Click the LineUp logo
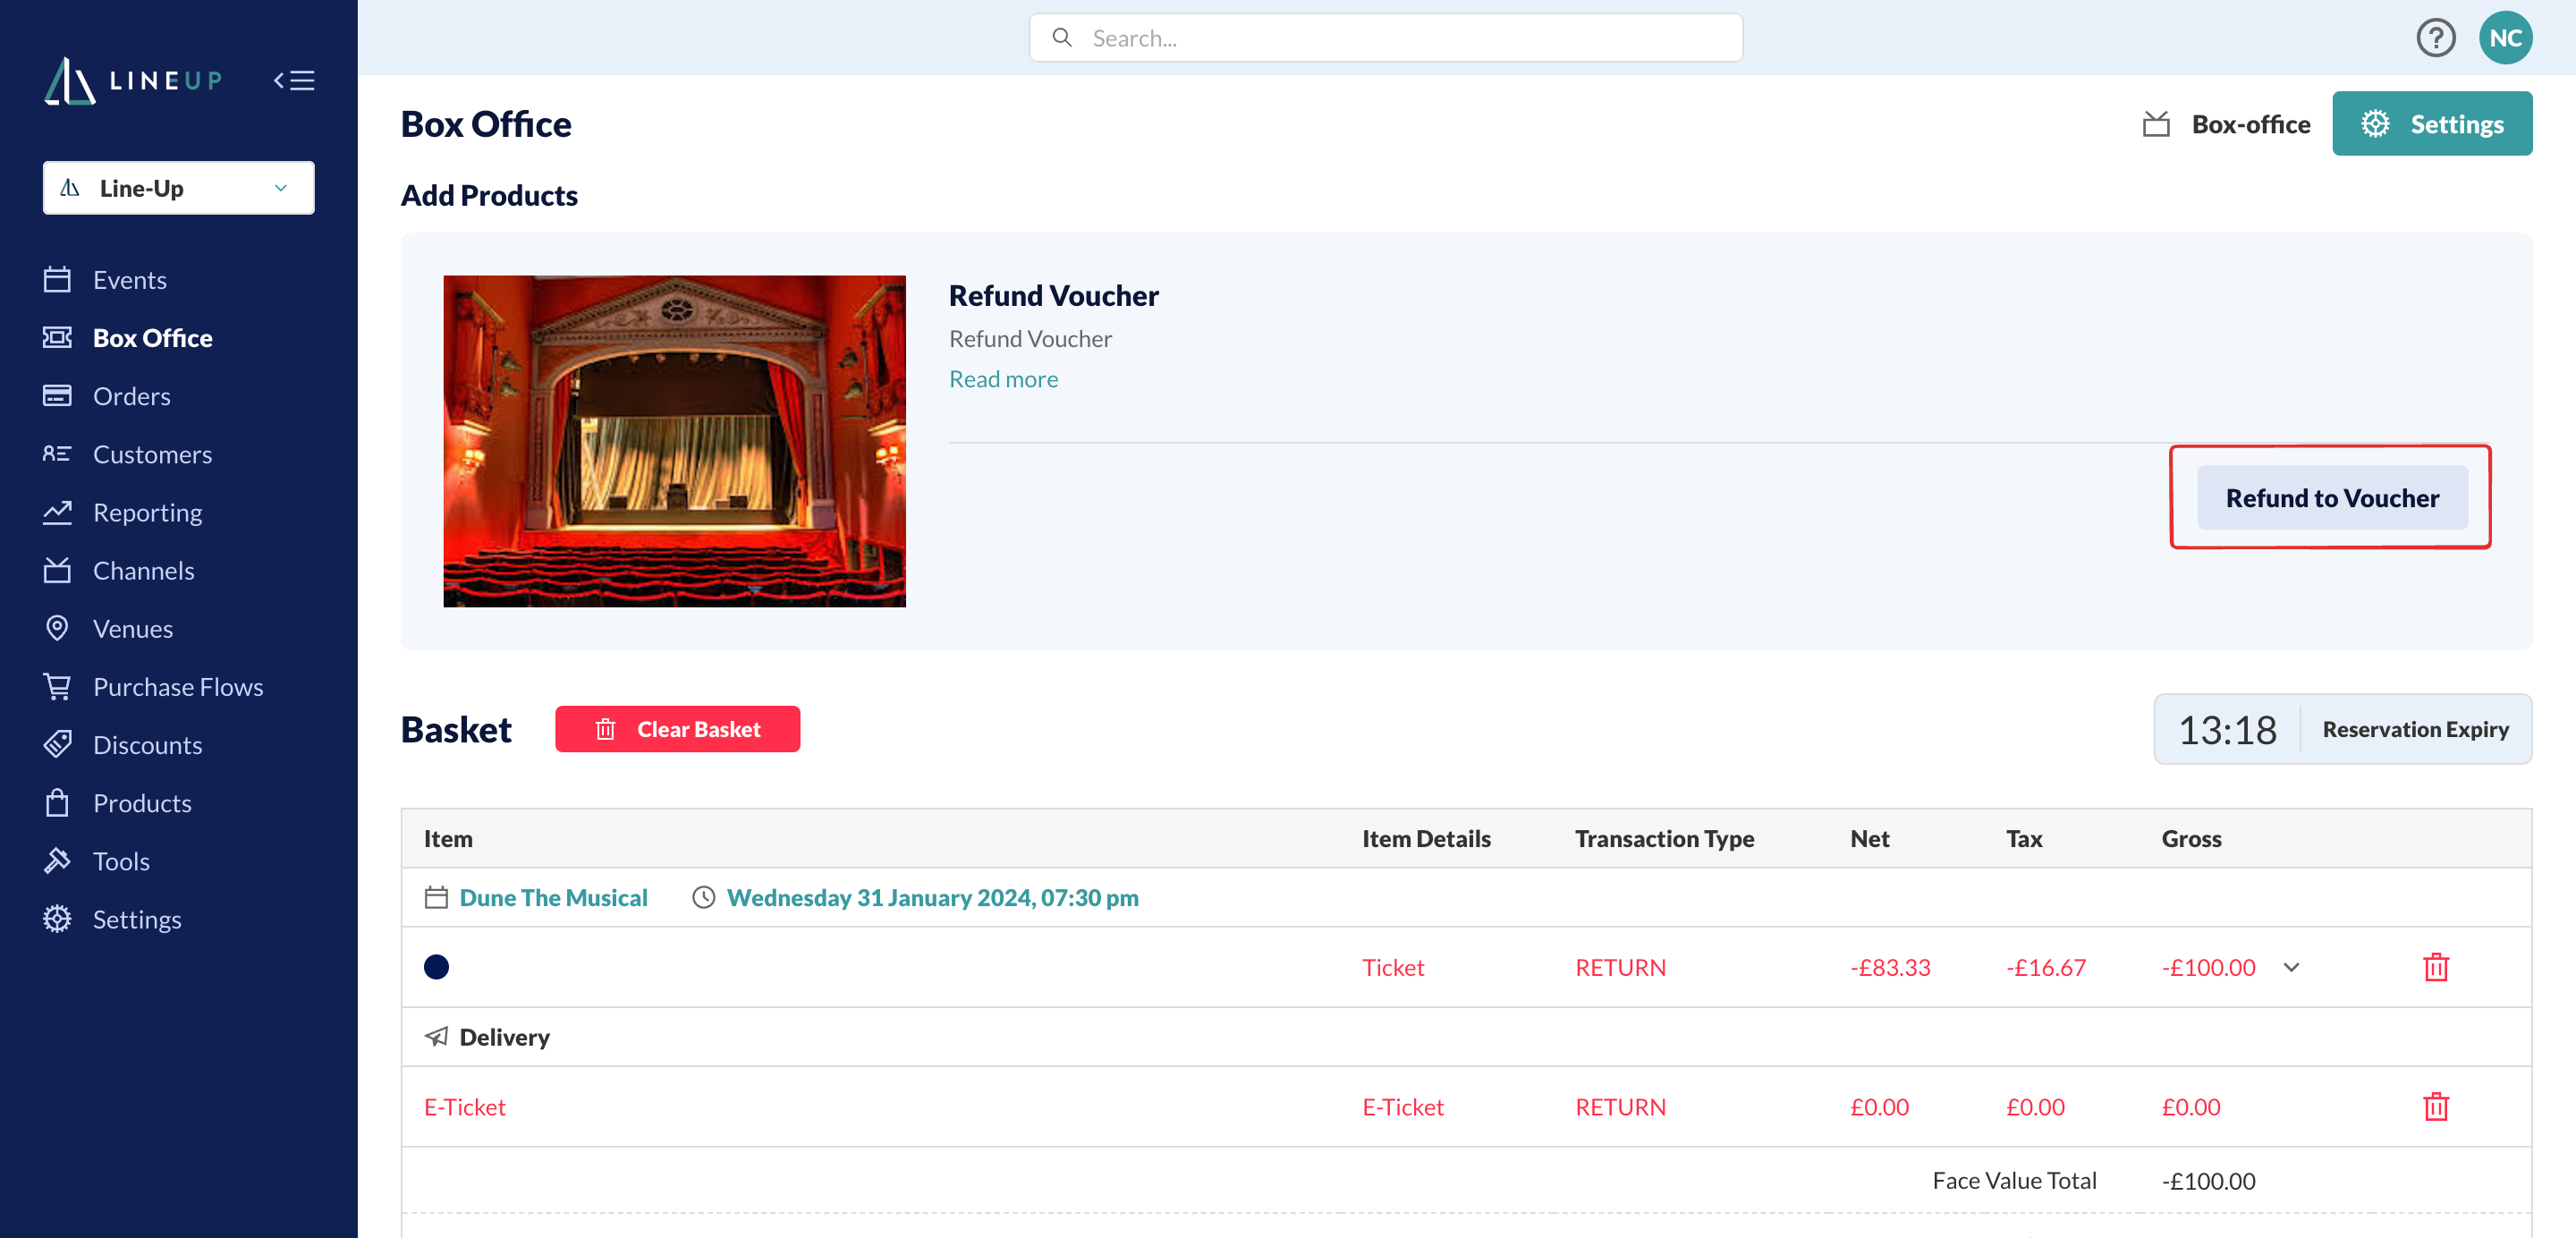This screenshot has height=1238, width=2576. [133, 80]
